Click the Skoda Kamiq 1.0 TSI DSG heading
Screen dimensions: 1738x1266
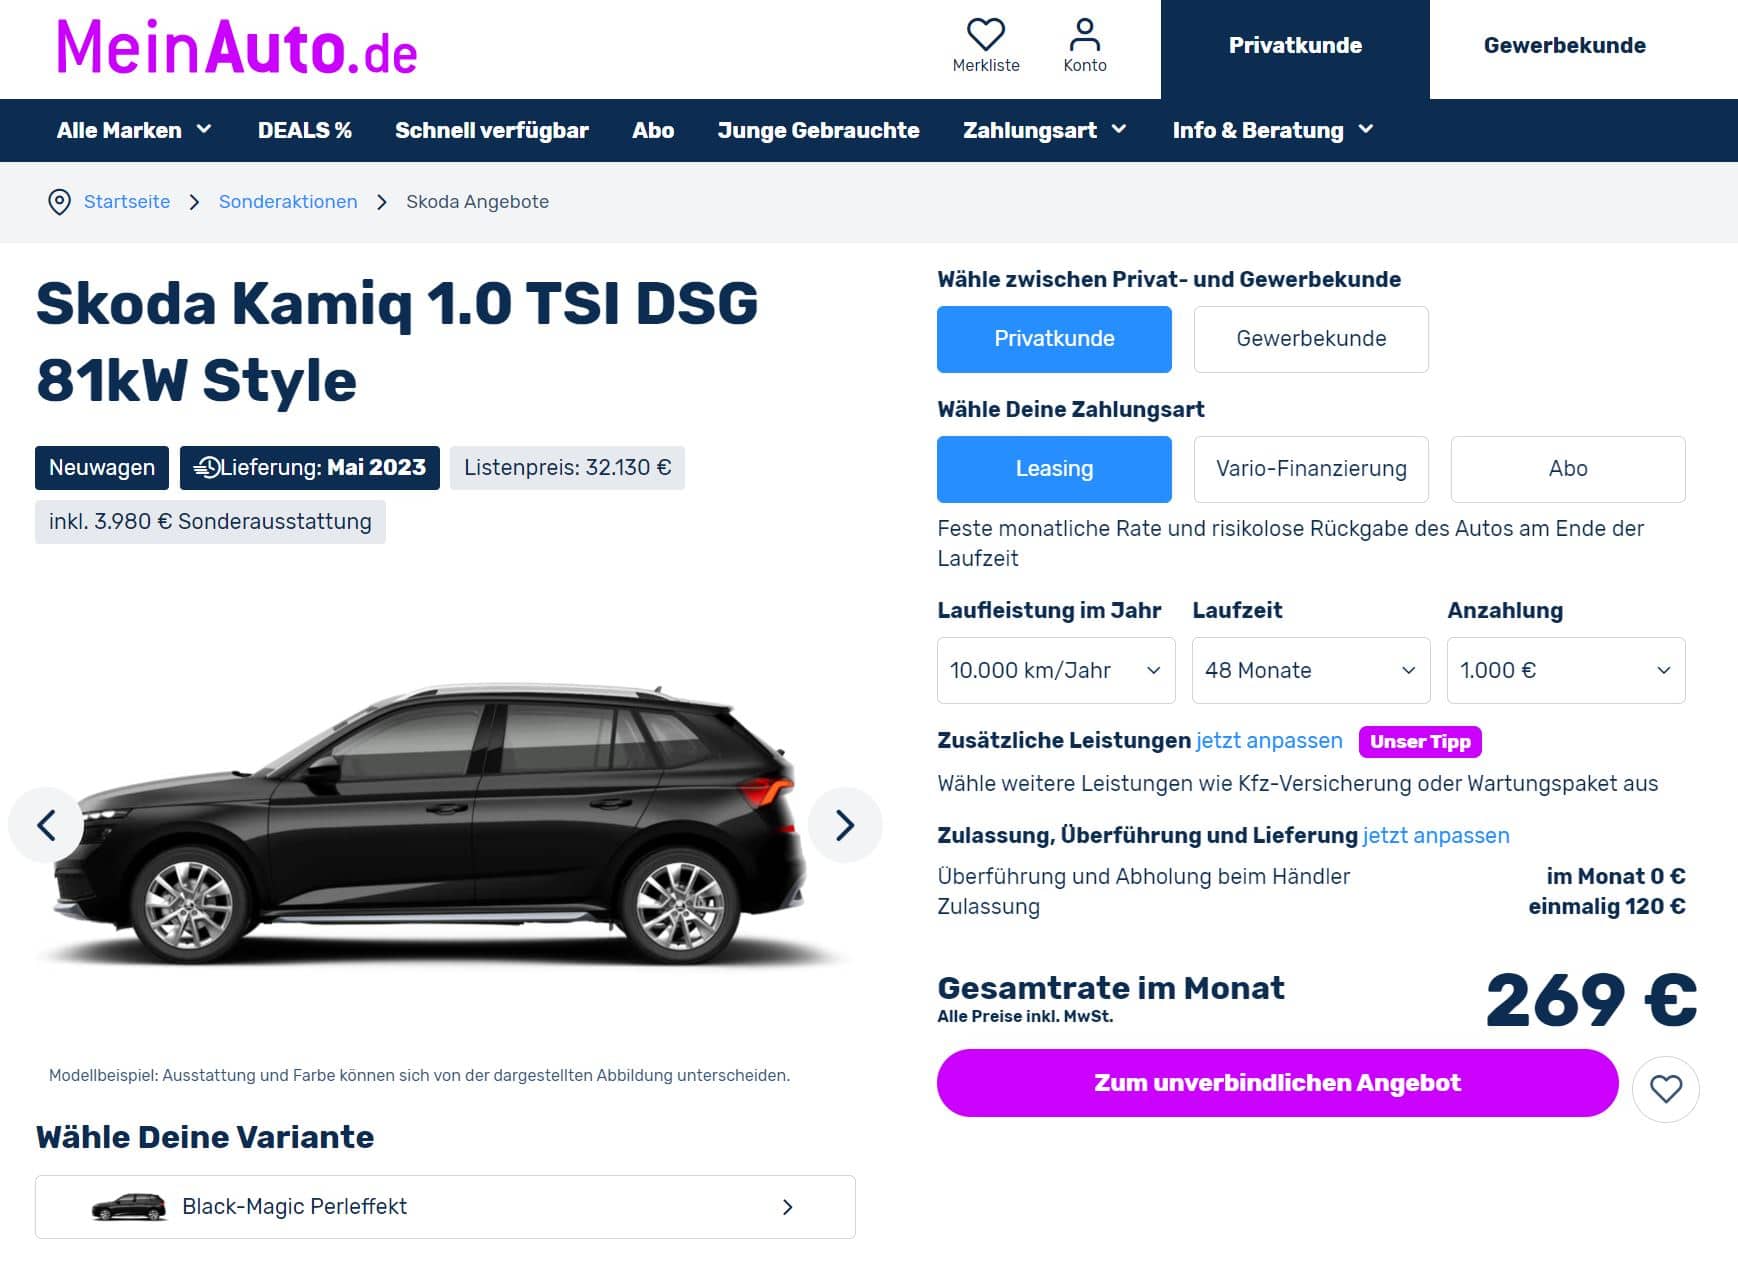397,342
